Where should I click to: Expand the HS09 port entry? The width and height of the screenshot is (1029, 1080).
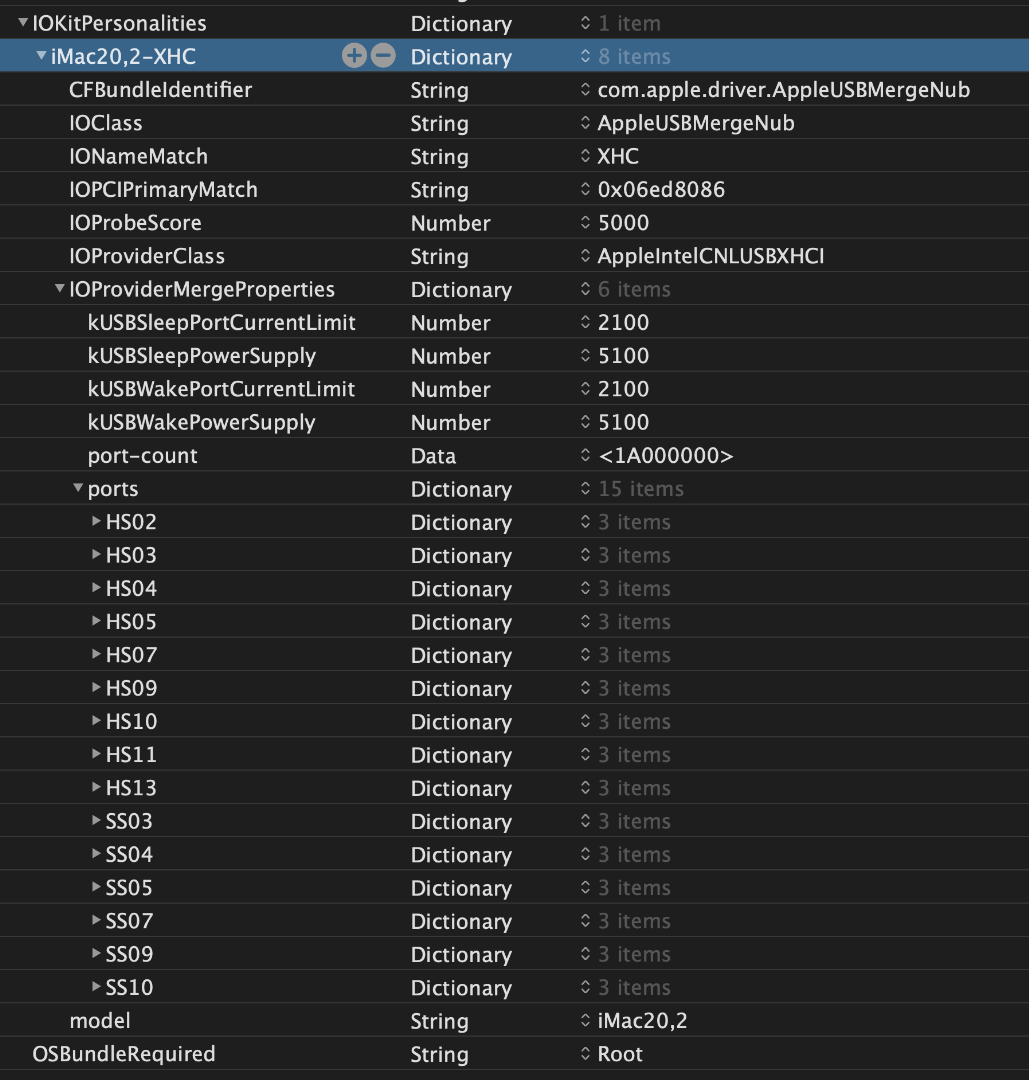(x=96, y=687)
